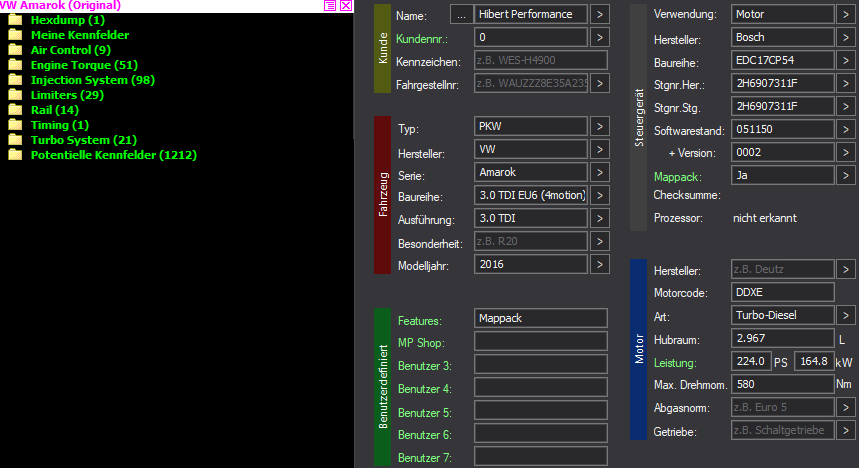Open the Air Control (9) folder

[x=71, y=50]
